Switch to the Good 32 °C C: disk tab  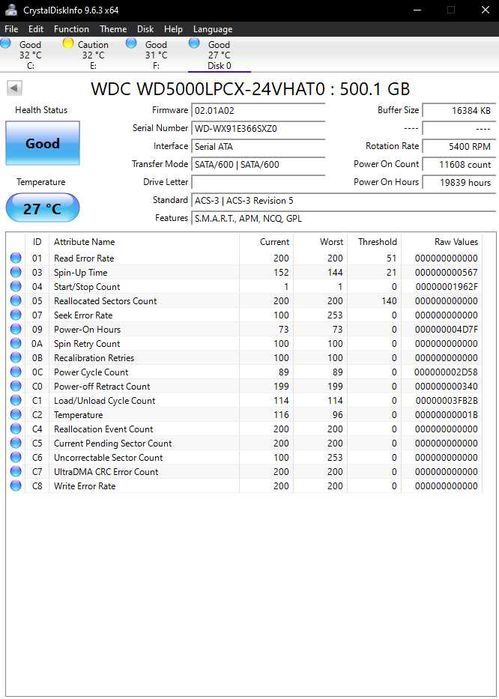[30, 55]
